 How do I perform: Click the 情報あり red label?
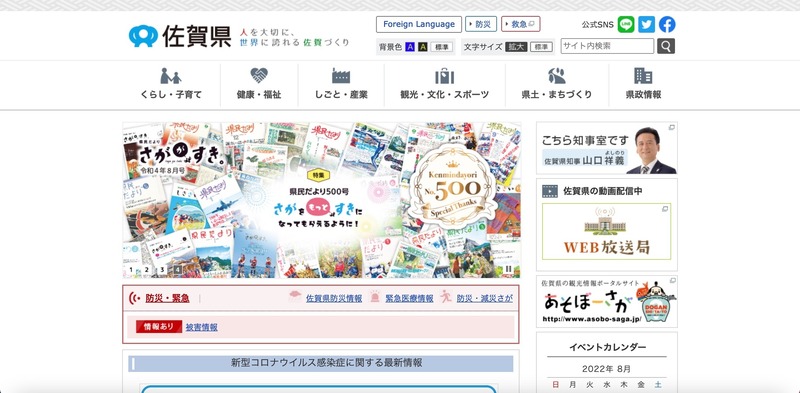click(159, 327)
